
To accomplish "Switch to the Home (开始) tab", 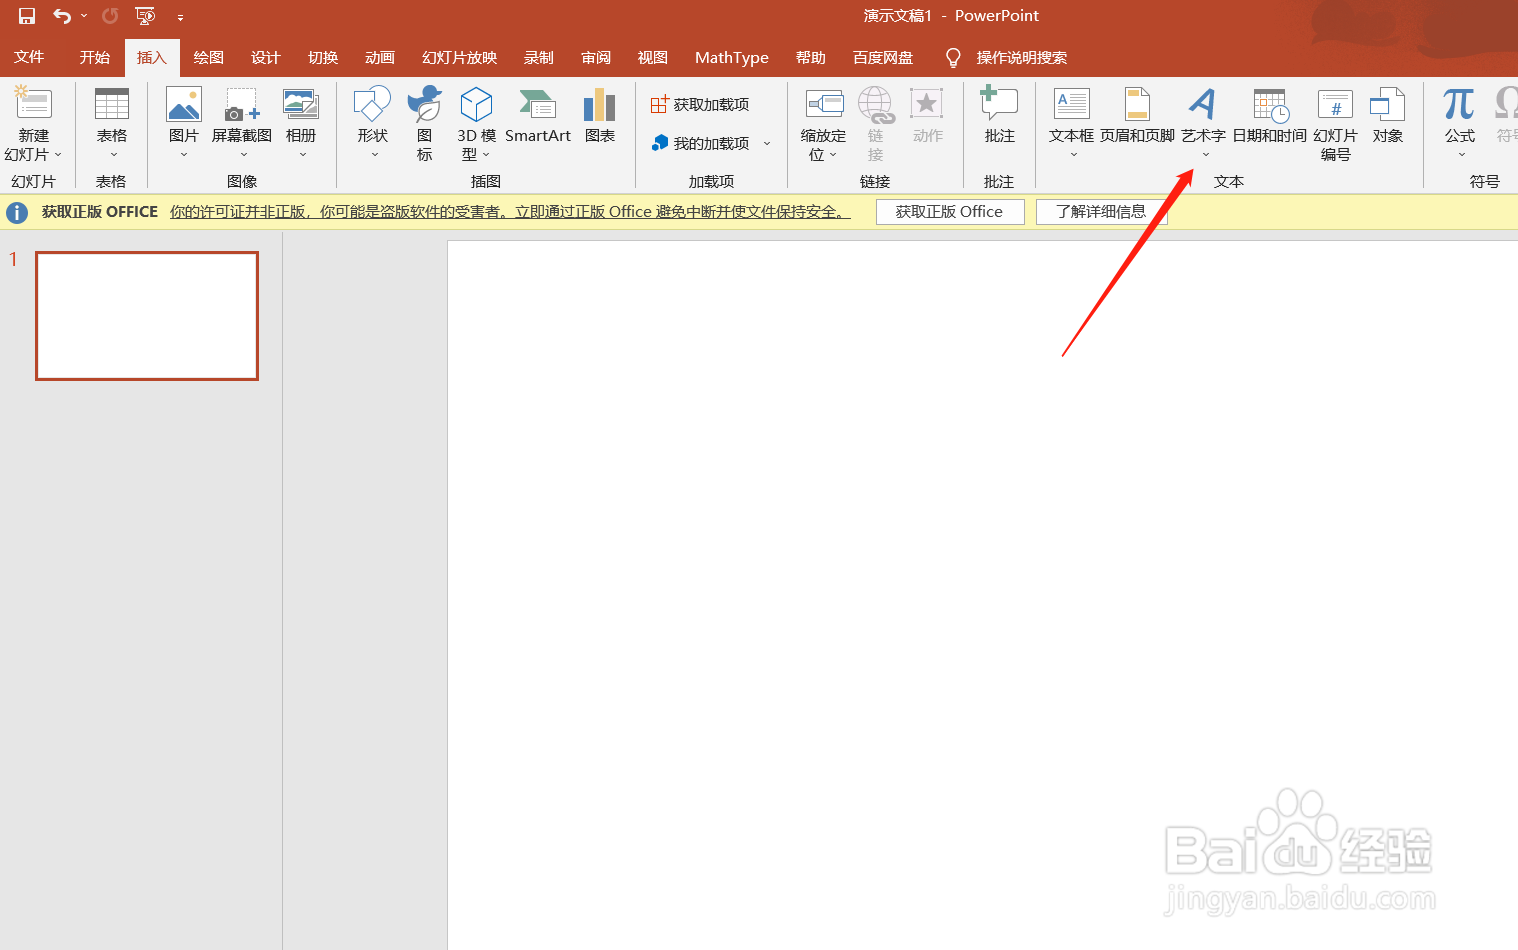I will pos(95,58).
